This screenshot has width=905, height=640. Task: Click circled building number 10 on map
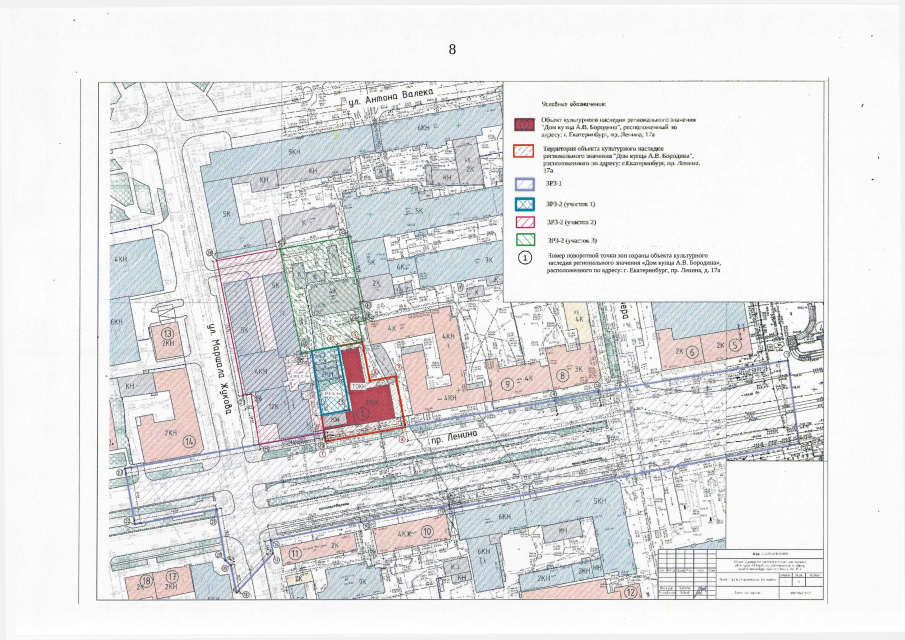point(427,533)
